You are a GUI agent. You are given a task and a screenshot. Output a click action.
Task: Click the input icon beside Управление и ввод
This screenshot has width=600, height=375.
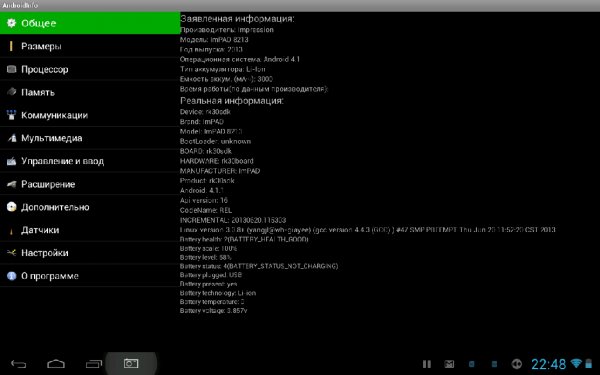(11, 161)
